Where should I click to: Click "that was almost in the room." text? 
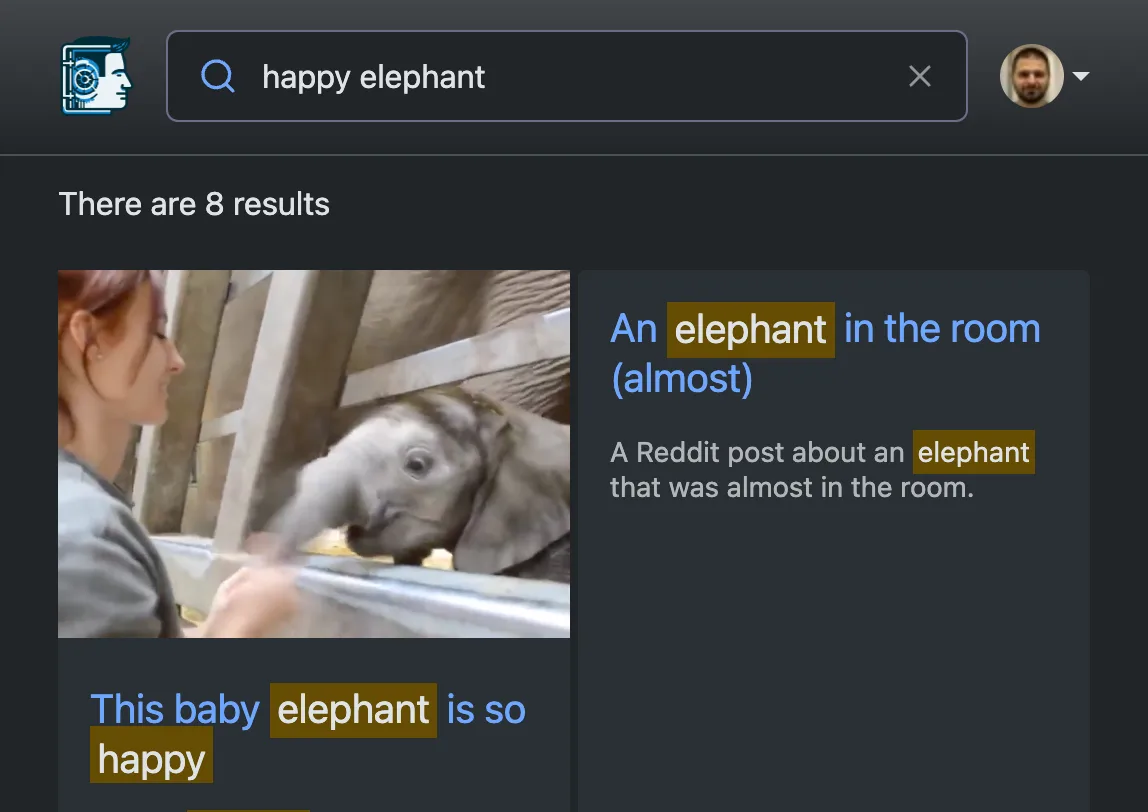coord(791,489)
